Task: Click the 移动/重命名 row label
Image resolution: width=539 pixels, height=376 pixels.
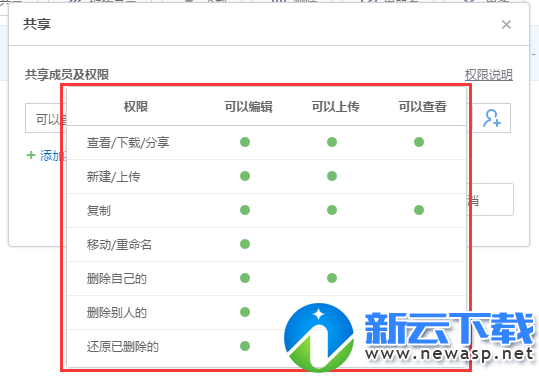Action: pyautogui.click(x=119, y=244)
